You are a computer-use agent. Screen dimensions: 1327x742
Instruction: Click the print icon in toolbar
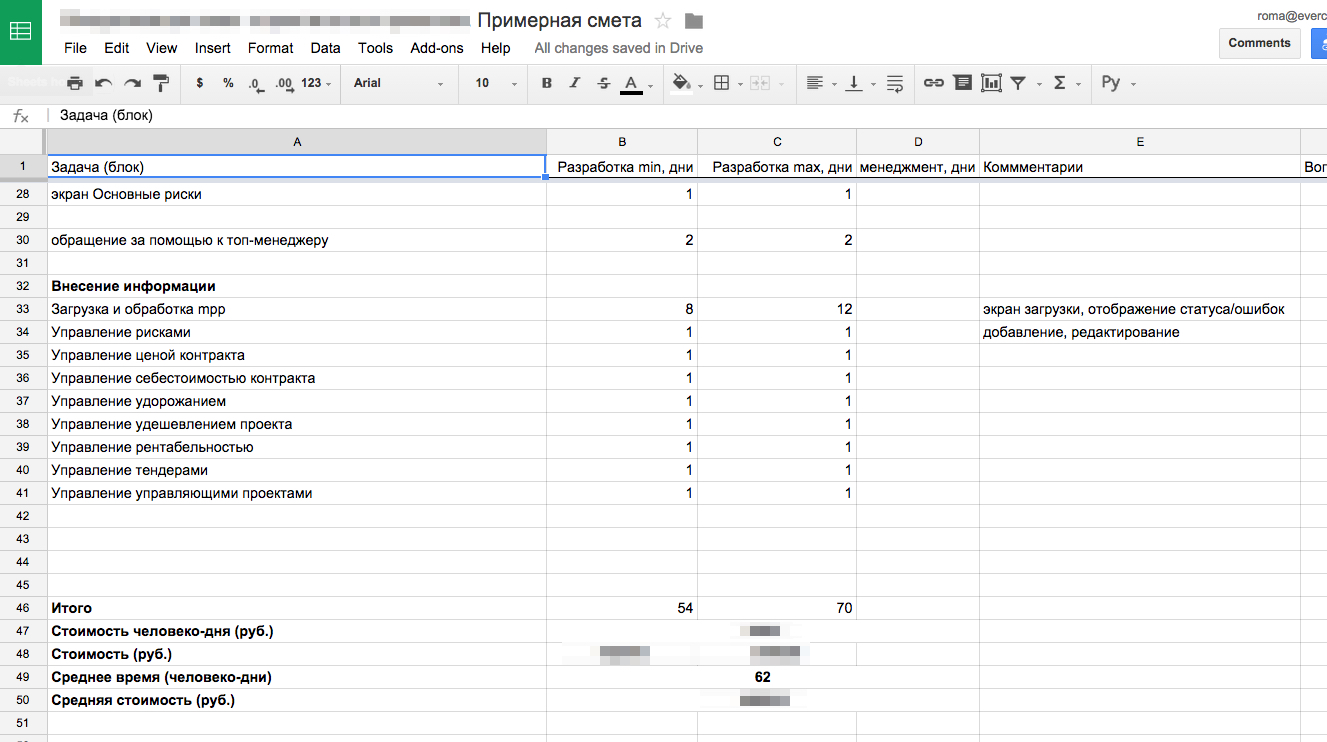click(x=75, y=83)
